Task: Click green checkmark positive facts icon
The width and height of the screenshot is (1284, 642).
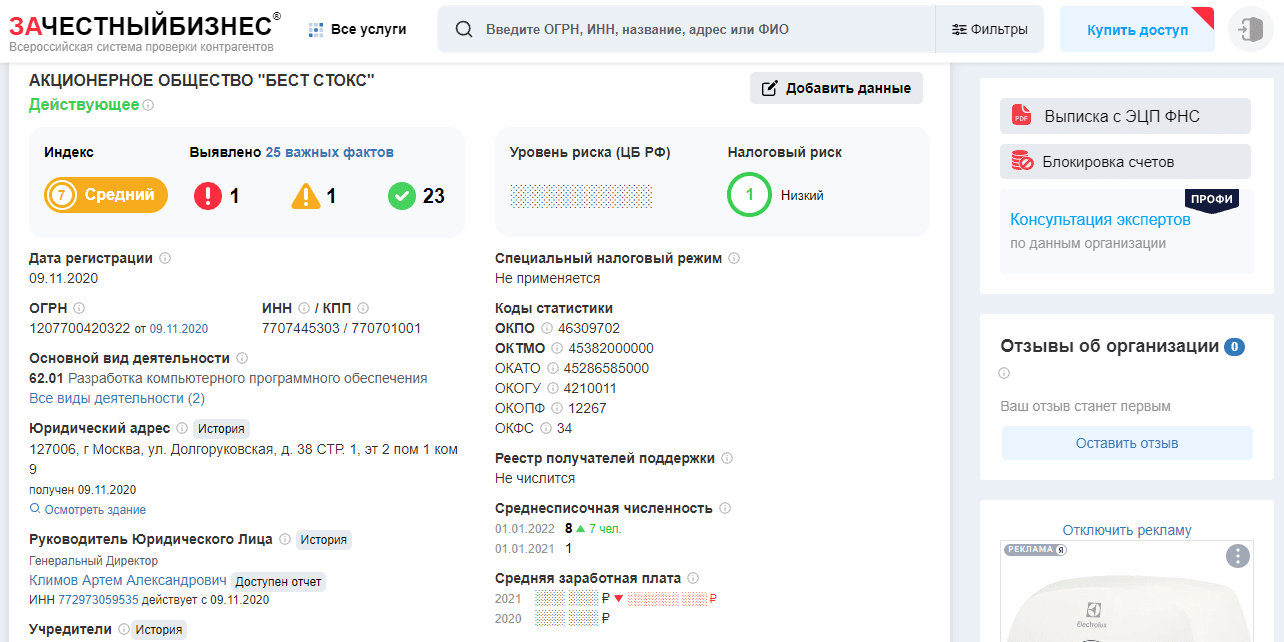Action: point(401,196)
